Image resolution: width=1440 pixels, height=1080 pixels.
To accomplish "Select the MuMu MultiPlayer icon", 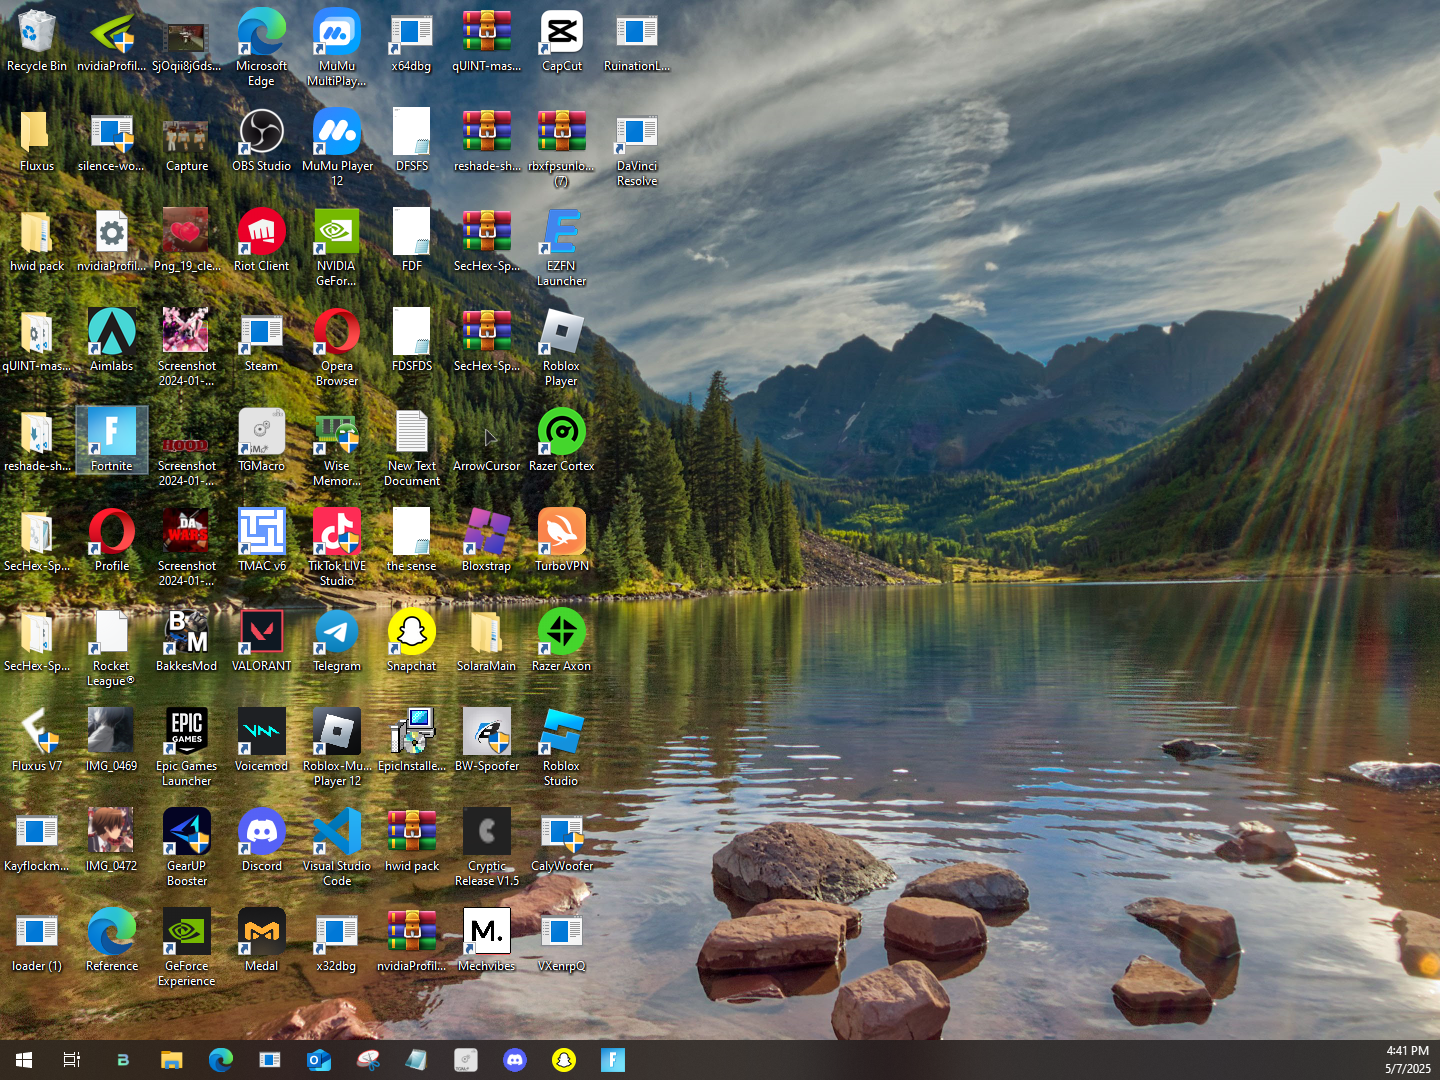I will tap(337, 48).
